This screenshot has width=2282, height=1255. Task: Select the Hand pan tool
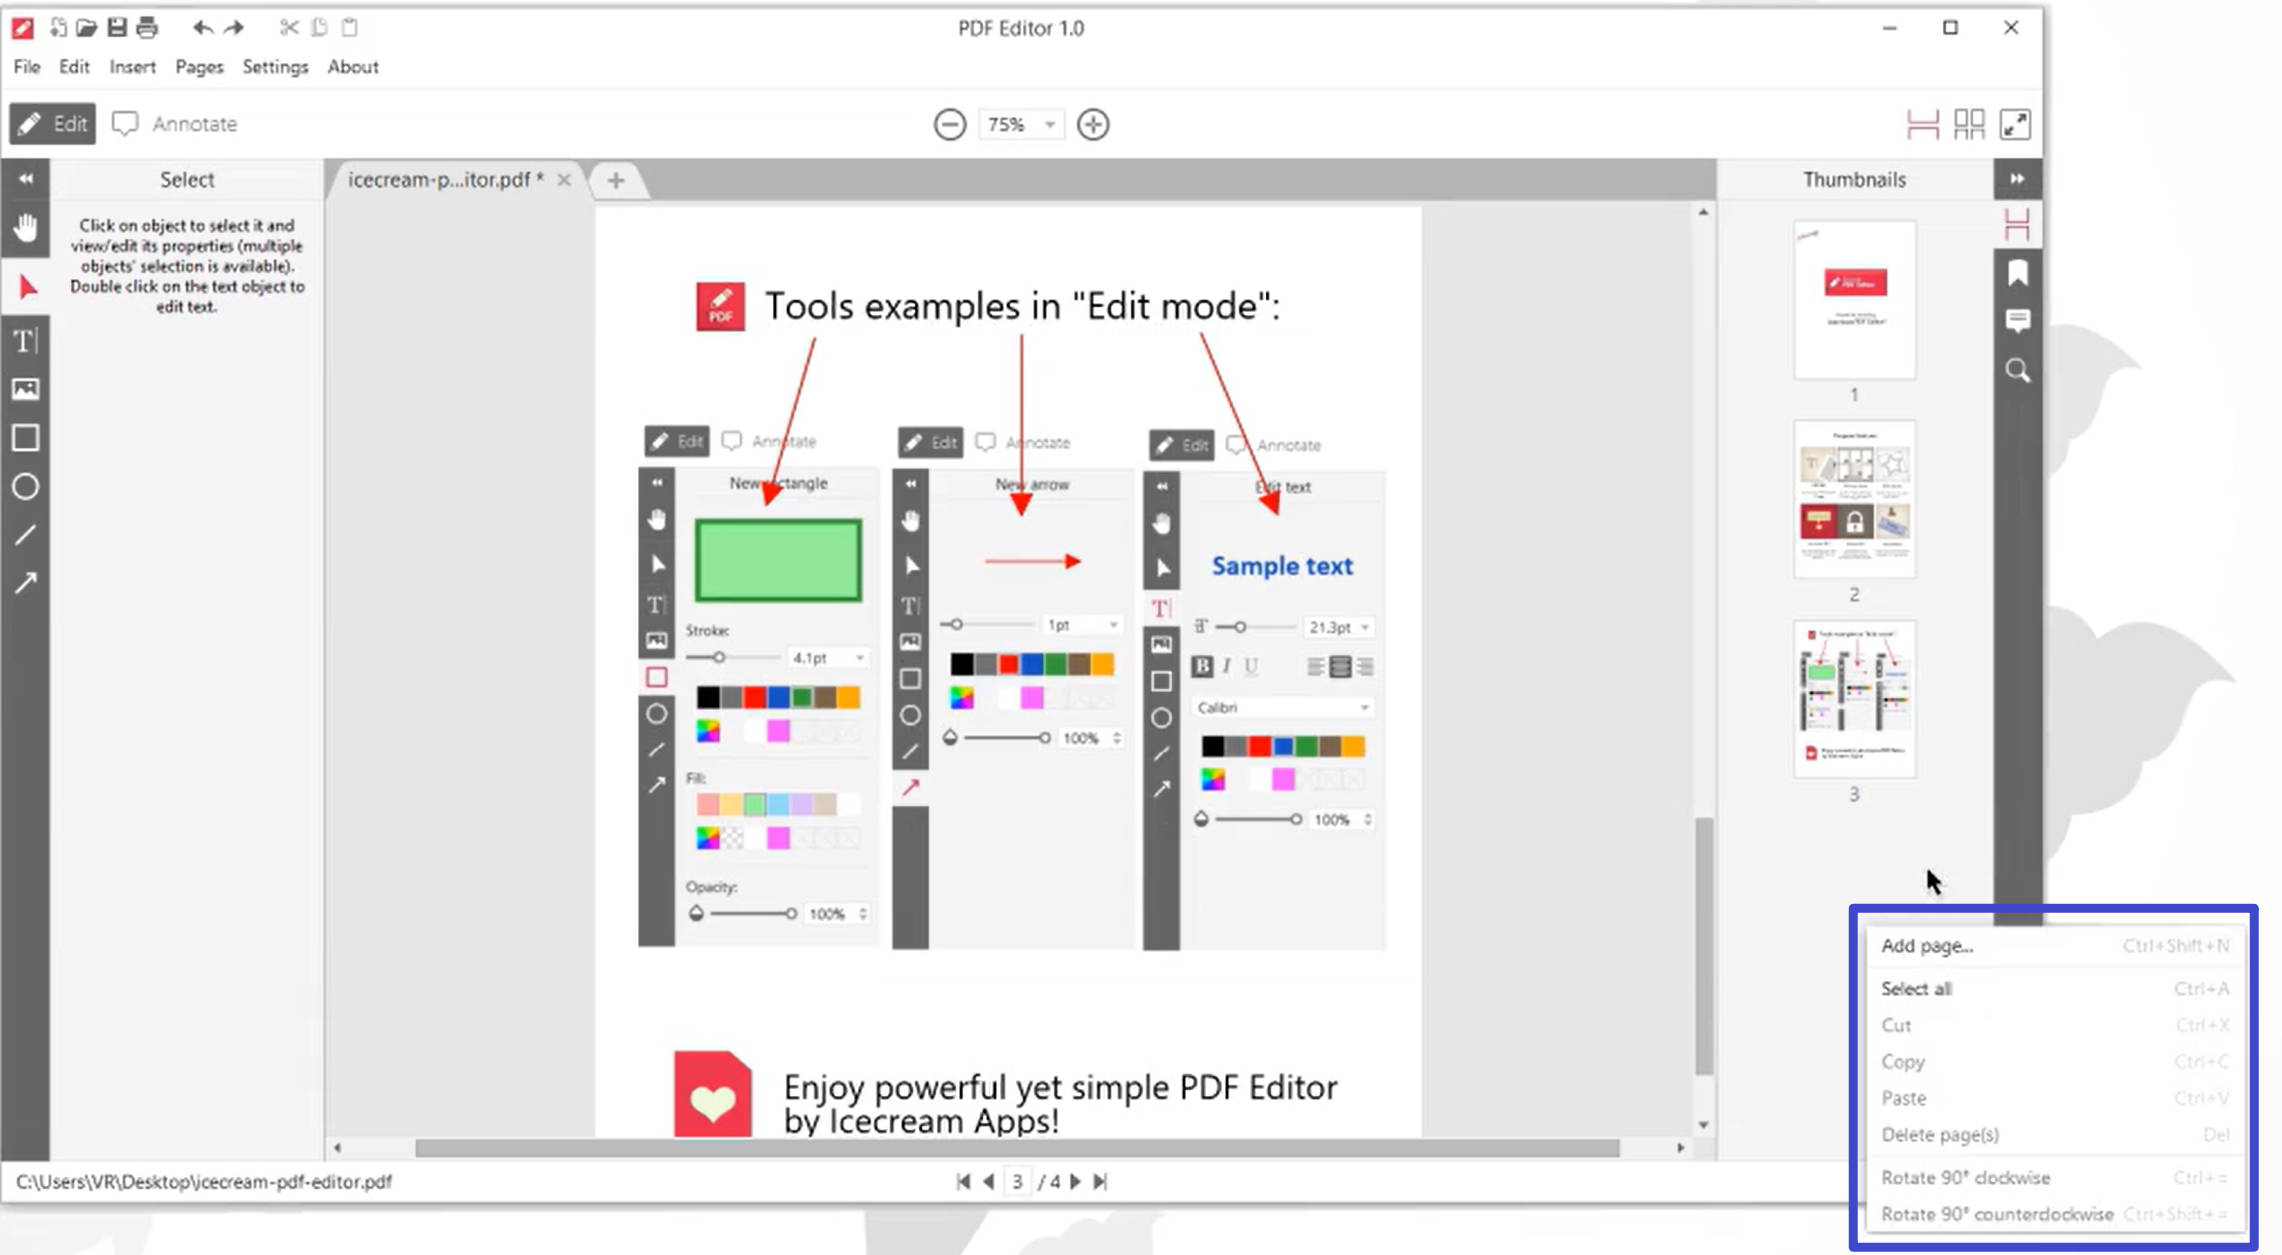coord(26,228)
